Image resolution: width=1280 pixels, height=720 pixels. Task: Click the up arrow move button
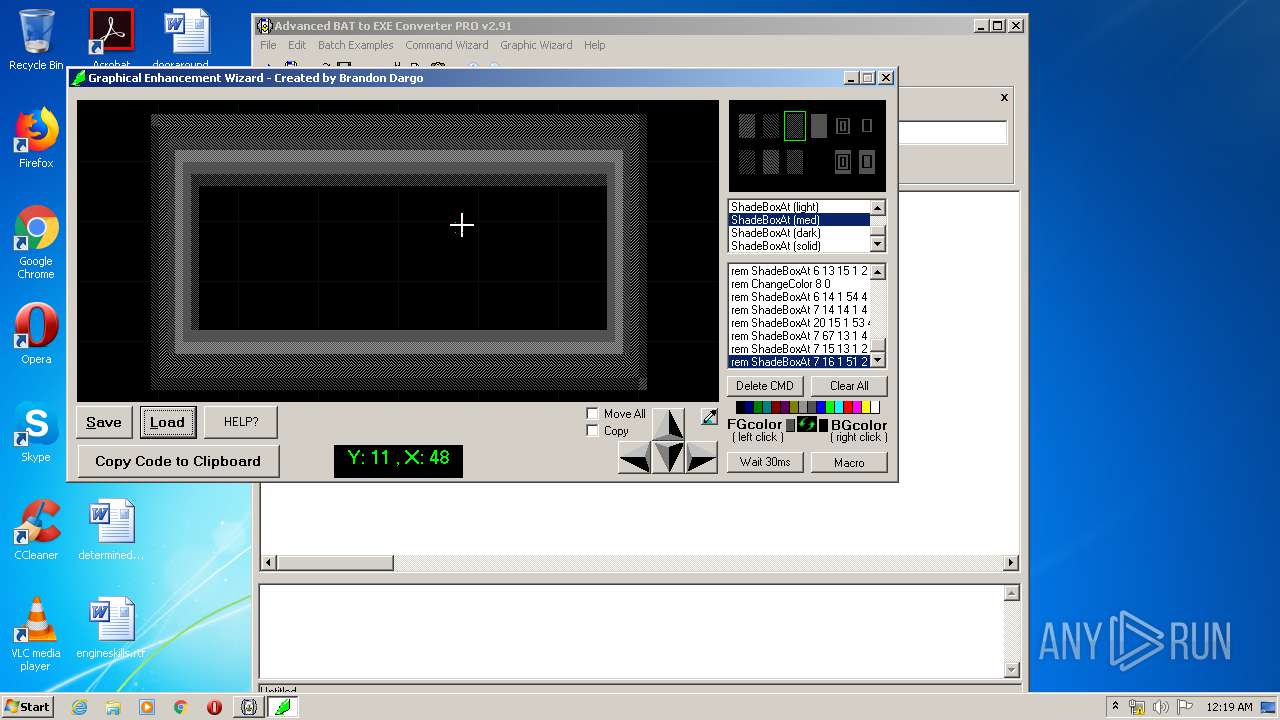coord(668,424)
